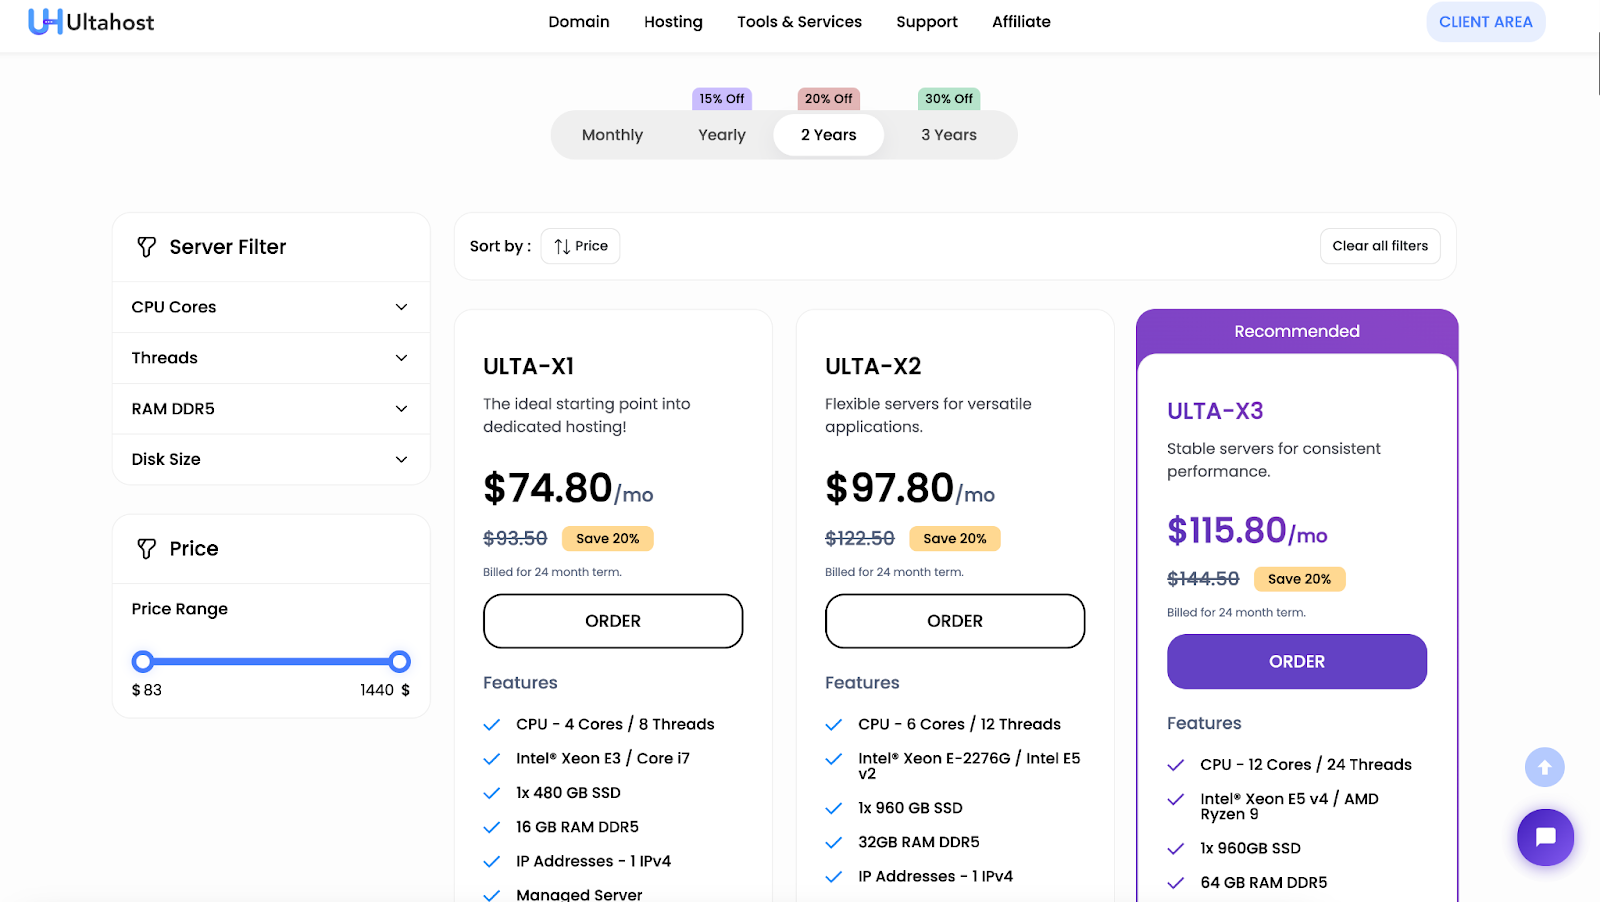The image size is (1600, 902).
Task: Click the Save 20% badge on ULTA-X1
Action: [x=608, y=539]
